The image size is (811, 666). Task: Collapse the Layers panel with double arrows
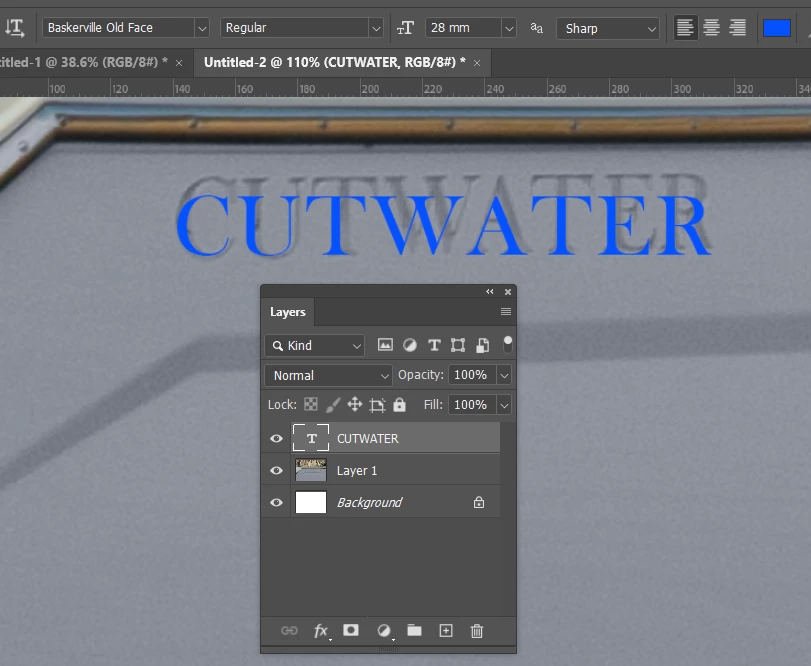point(489,292)
